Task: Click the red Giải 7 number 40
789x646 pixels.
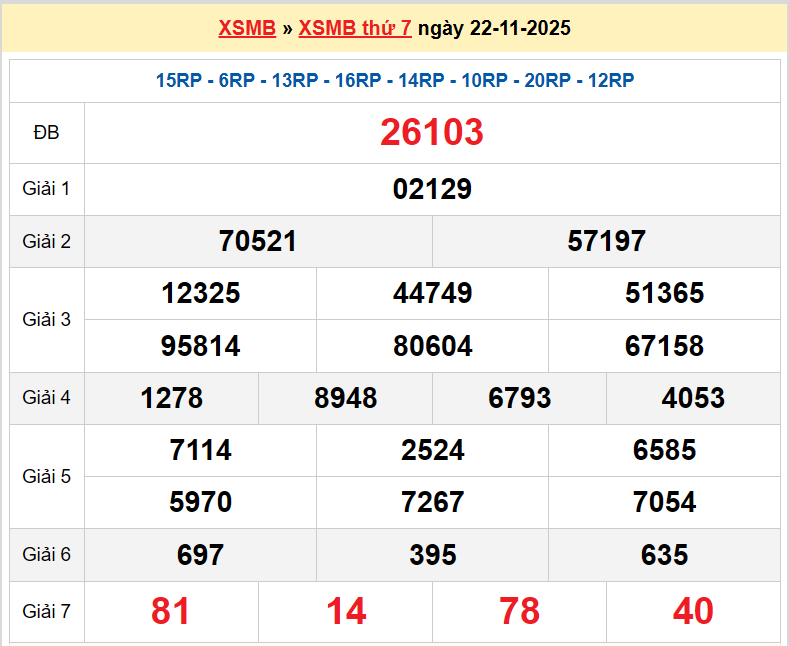Action: (x=693, y=611)
